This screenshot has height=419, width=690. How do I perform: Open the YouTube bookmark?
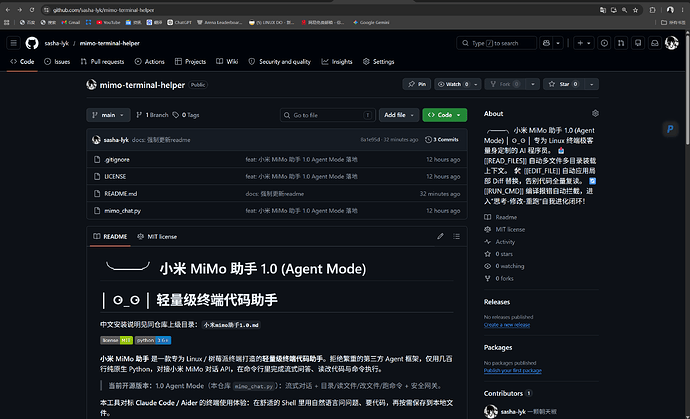pyautogui.click(x=108, y=22)
